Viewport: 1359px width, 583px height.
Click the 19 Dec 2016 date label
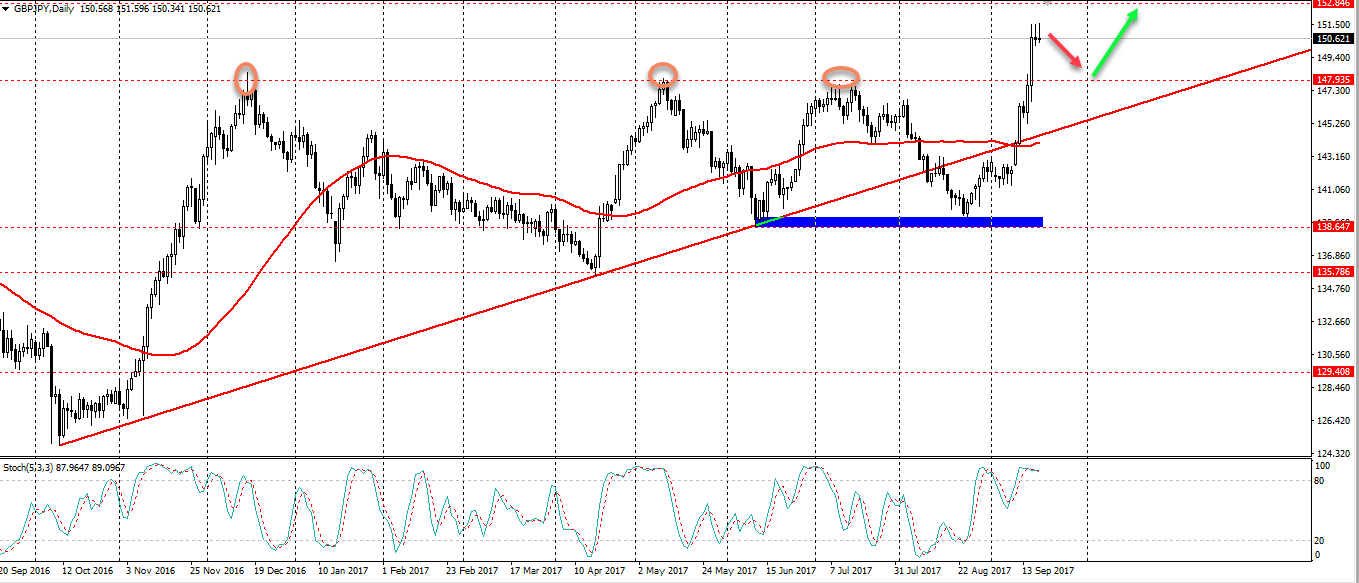(x=279, y=570)
